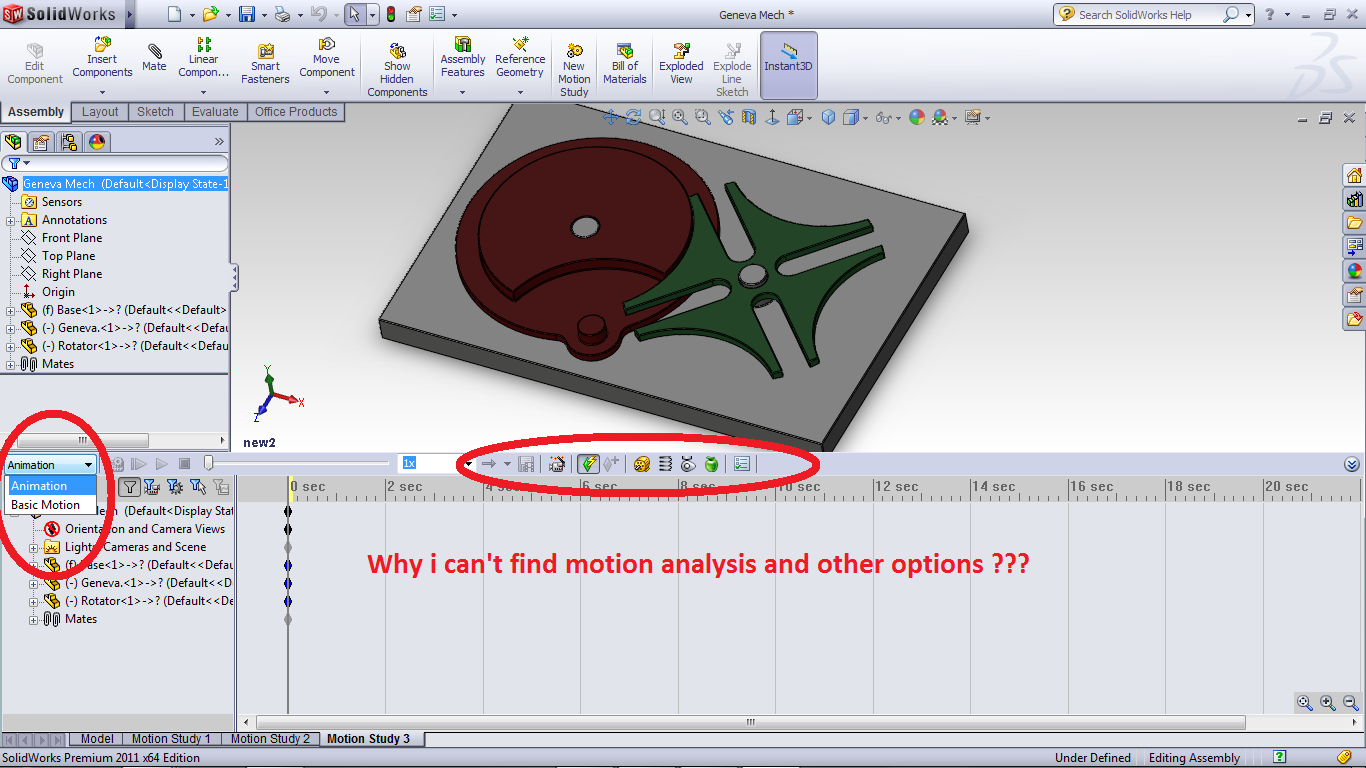Open Motion Study Properties icon
This screenshot has width=1366, height=768.
tap(741, 464)
